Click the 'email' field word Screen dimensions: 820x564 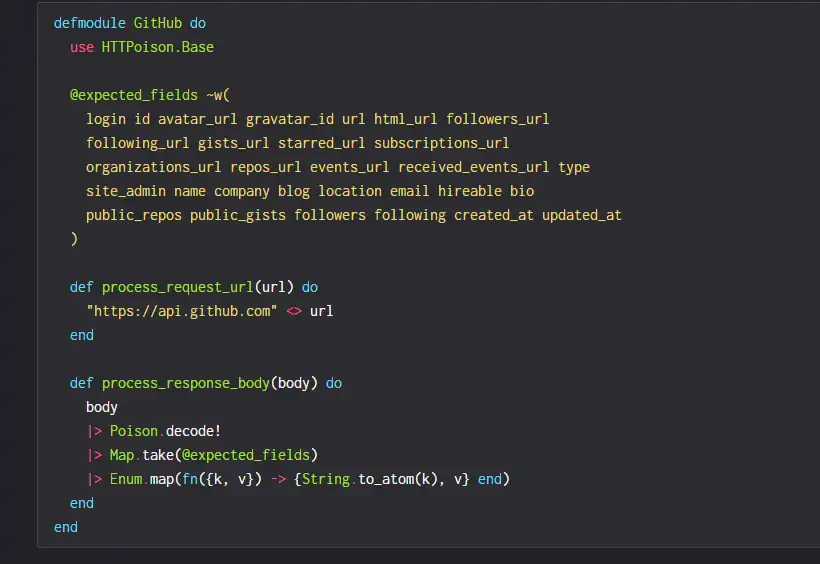[409, 191]
